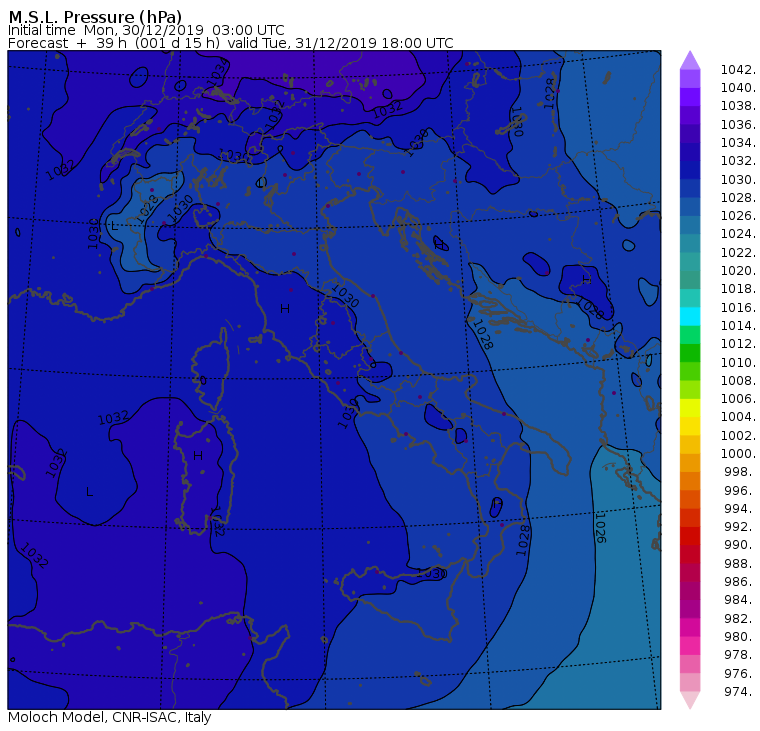The width and height of the screenshot is (760, 731).
Task: Click the 'Moloch Model, CNR-ISAC, Italy' credit
Action: click(x=110, y=717)
